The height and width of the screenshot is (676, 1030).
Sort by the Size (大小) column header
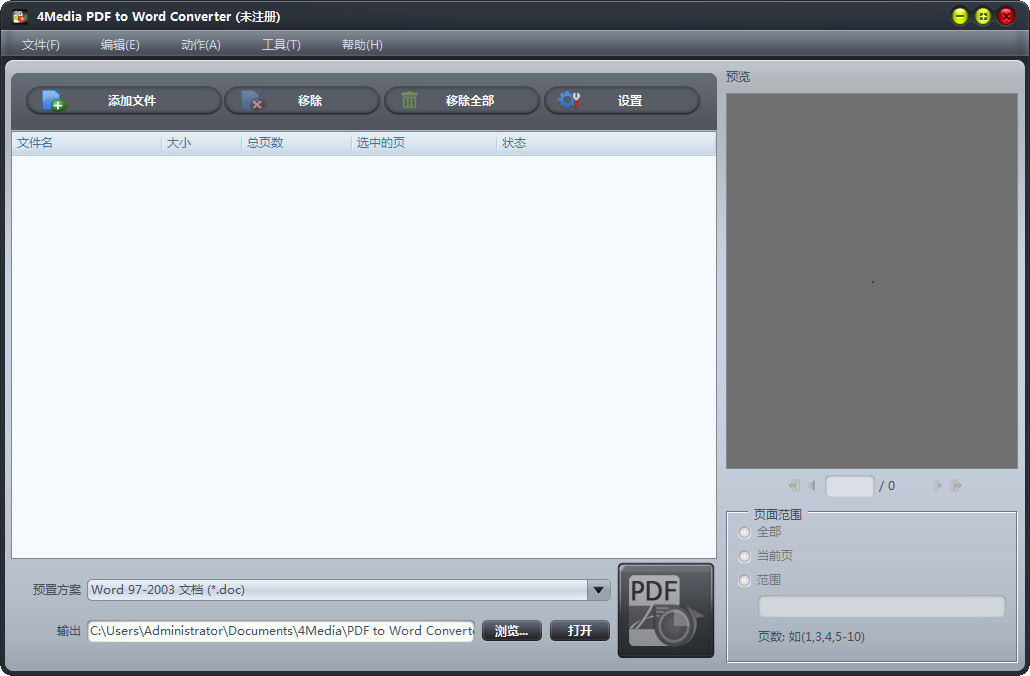[x=202, y=143]
